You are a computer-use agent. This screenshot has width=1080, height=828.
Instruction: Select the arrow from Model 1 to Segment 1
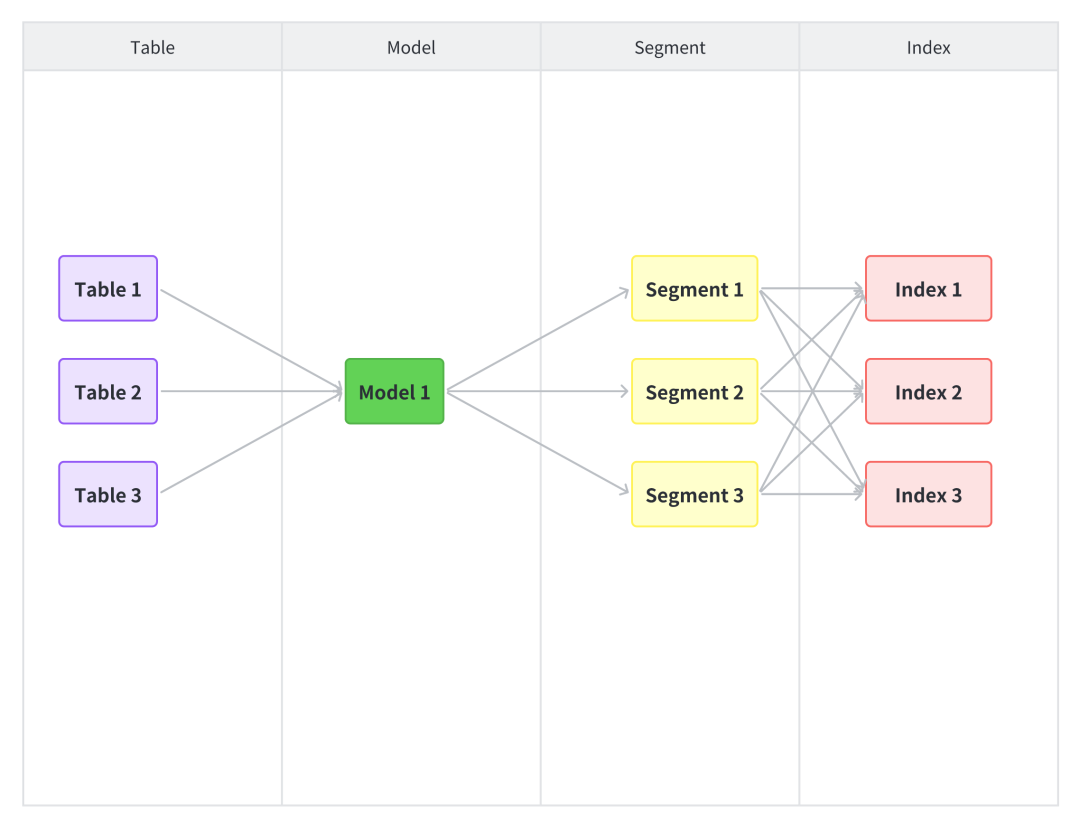point(538,341)
